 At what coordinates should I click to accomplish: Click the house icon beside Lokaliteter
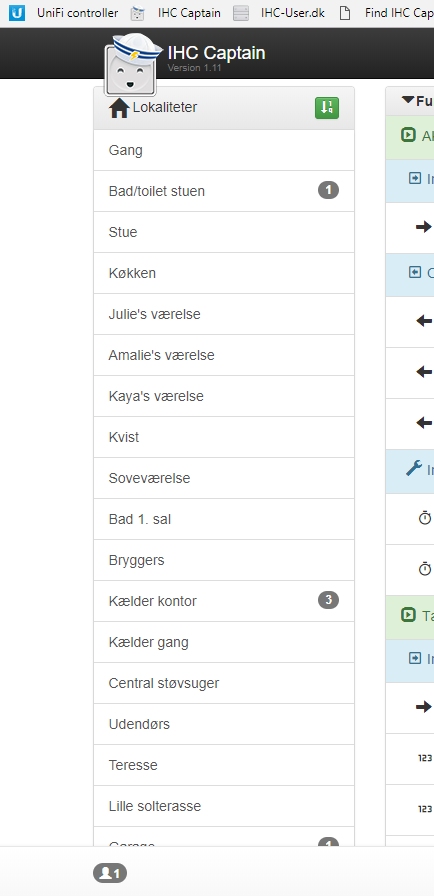click(x=119, y=108)
